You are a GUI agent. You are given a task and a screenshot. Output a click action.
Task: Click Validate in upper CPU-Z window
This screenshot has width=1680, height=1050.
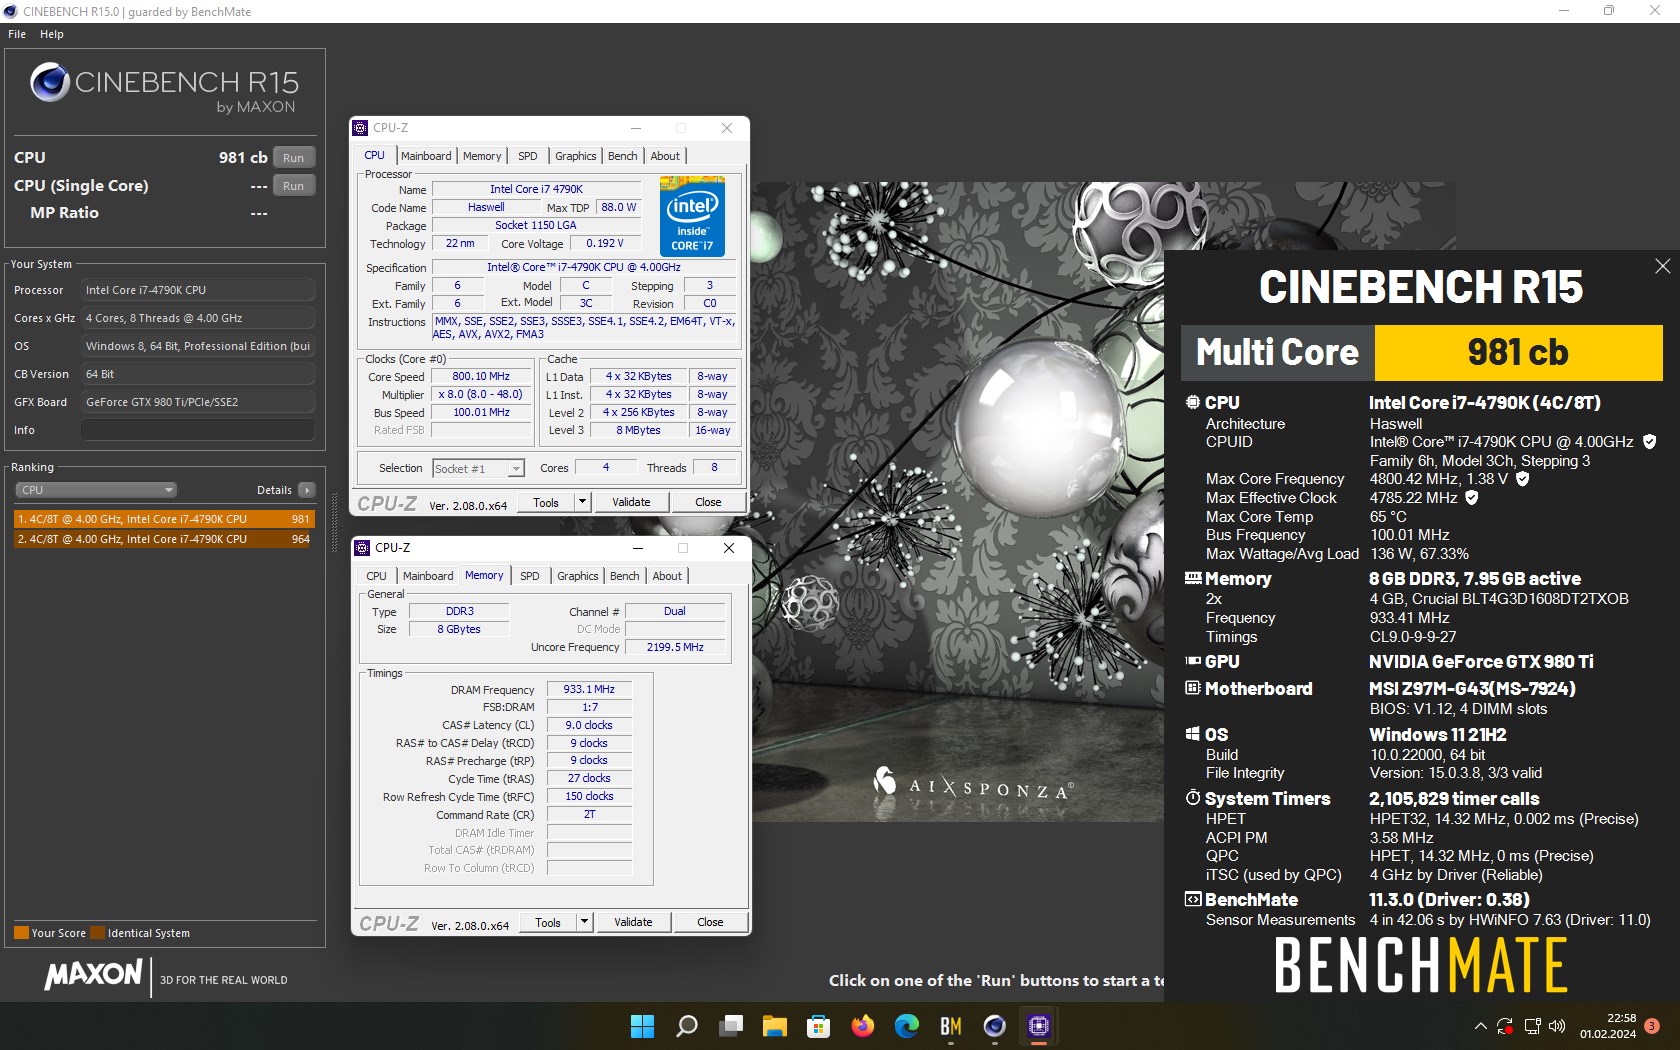coord(631,502)
